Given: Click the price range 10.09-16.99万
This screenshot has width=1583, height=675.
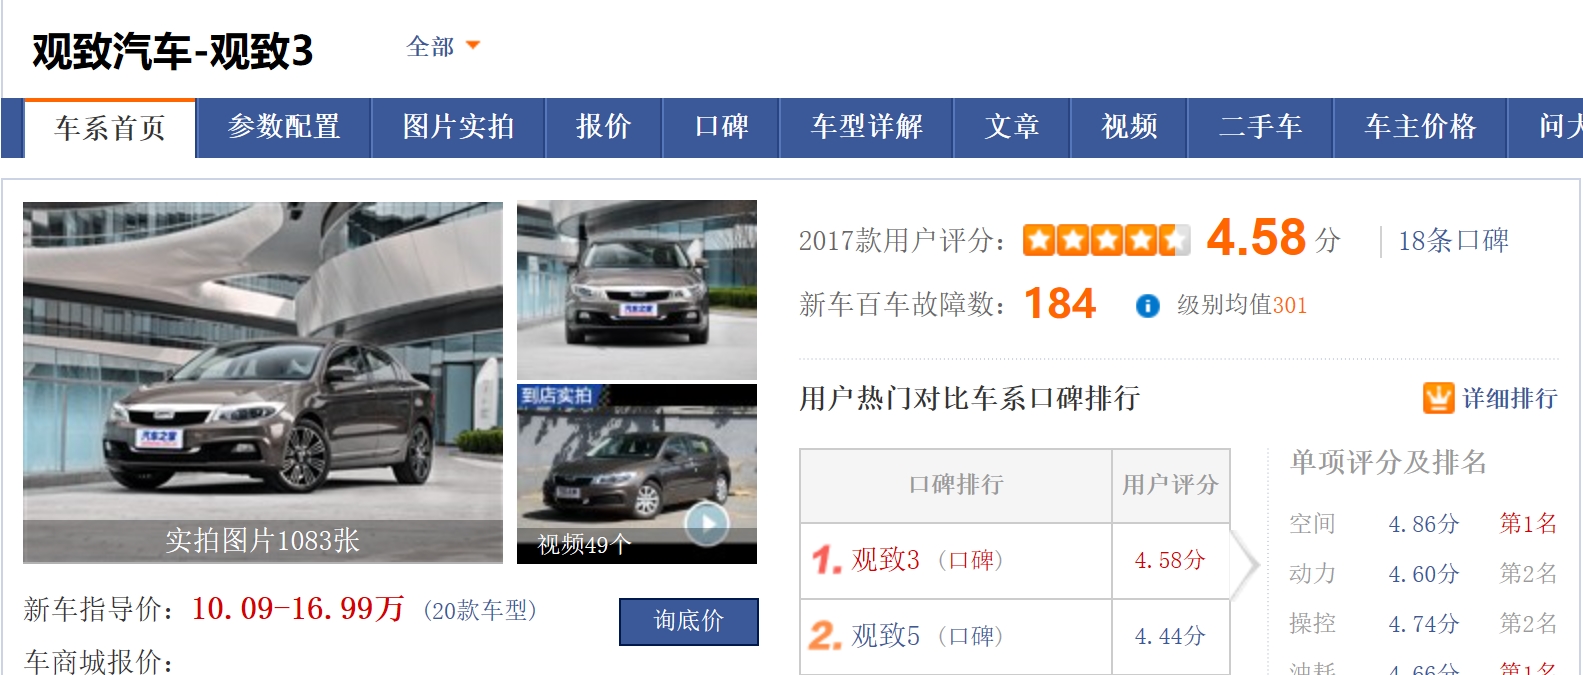Looking at the screenshot, I should (x=298, y=608).
